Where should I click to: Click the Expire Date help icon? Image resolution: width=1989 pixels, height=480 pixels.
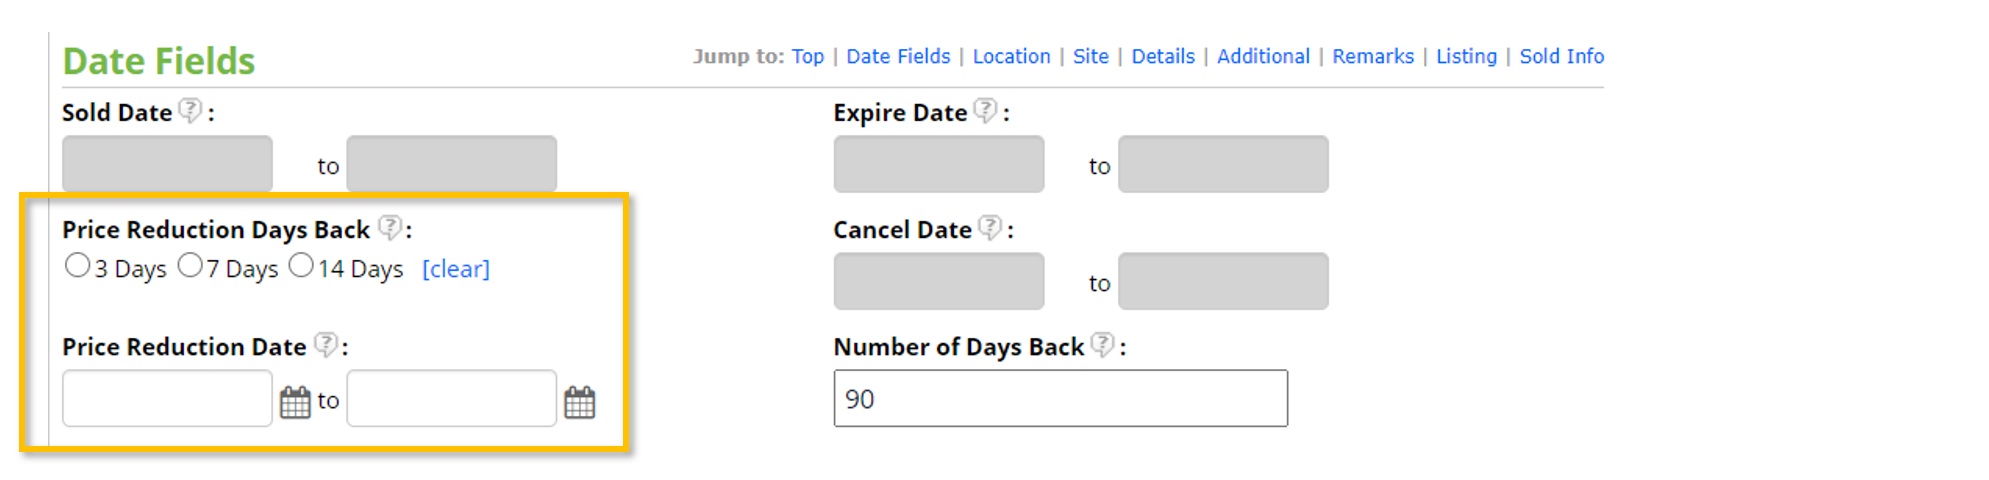click(986, 110)
